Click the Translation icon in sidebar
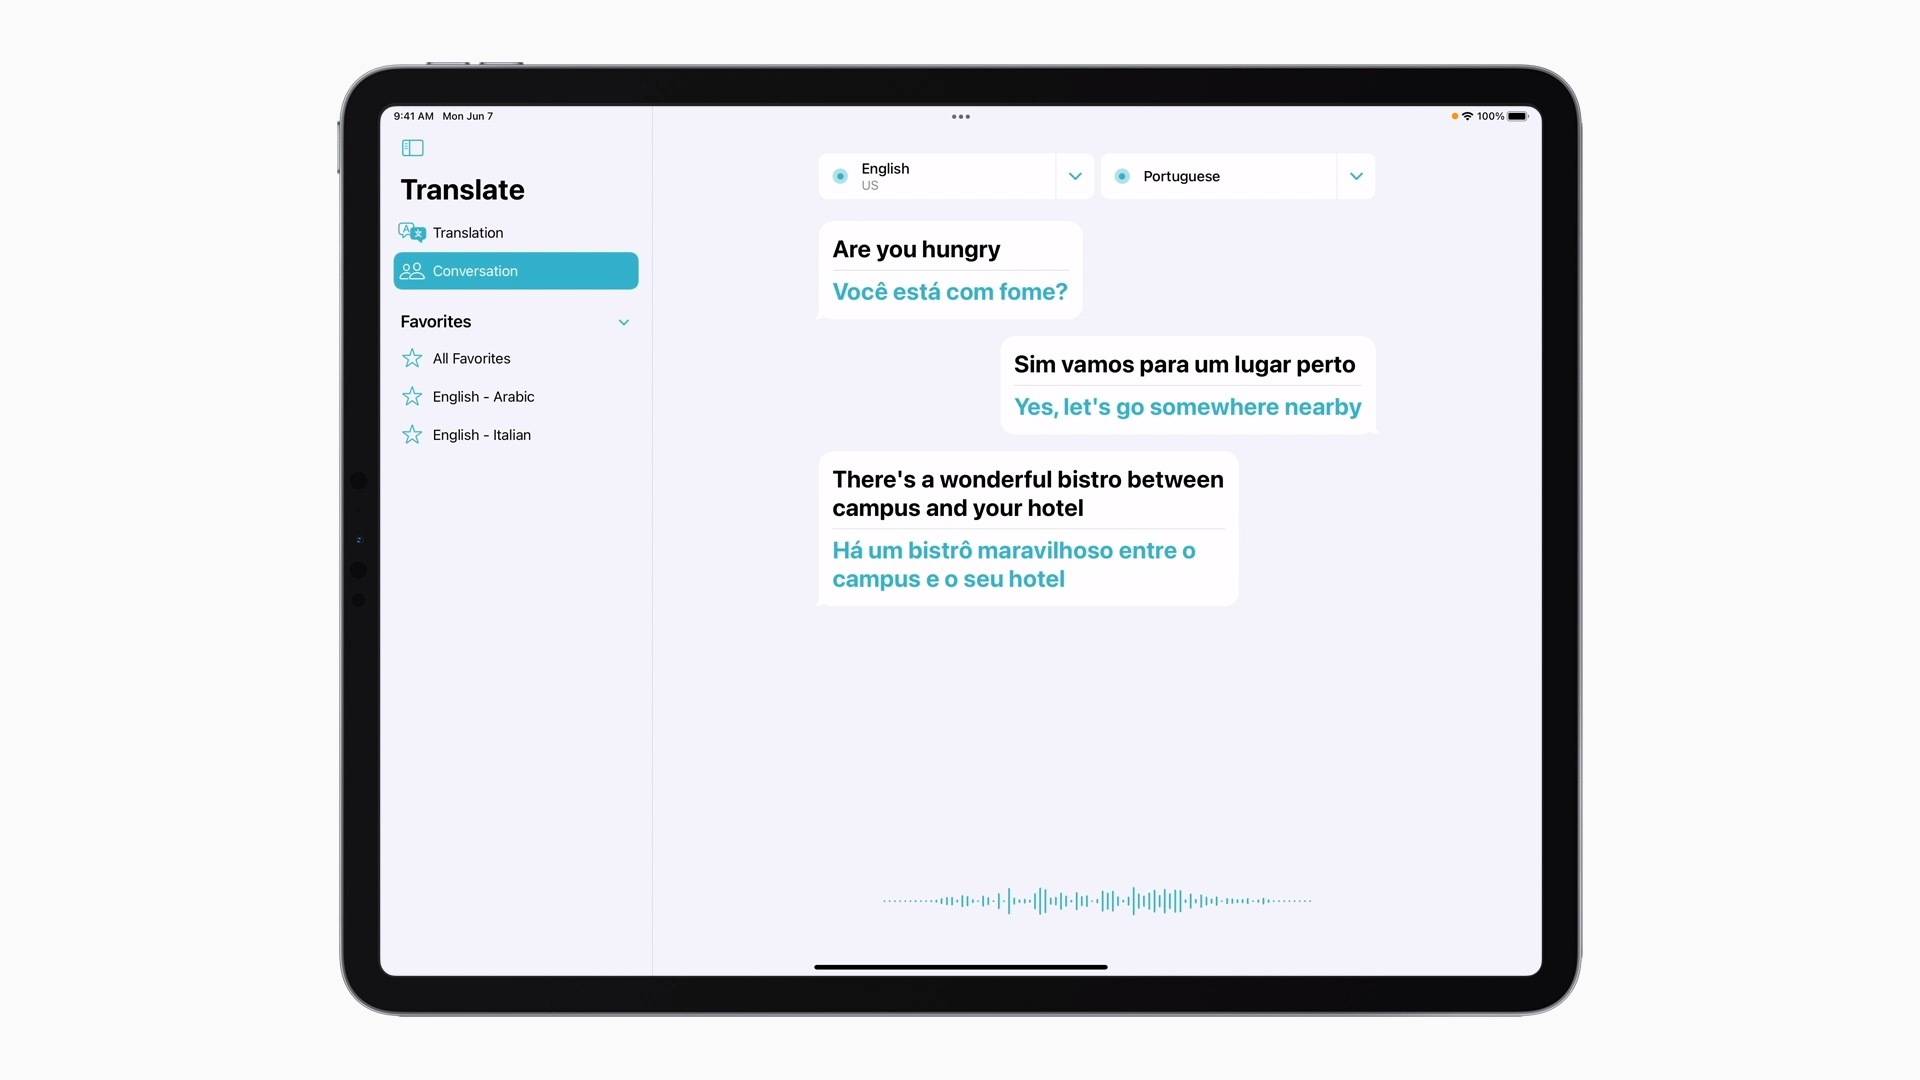 413,232
